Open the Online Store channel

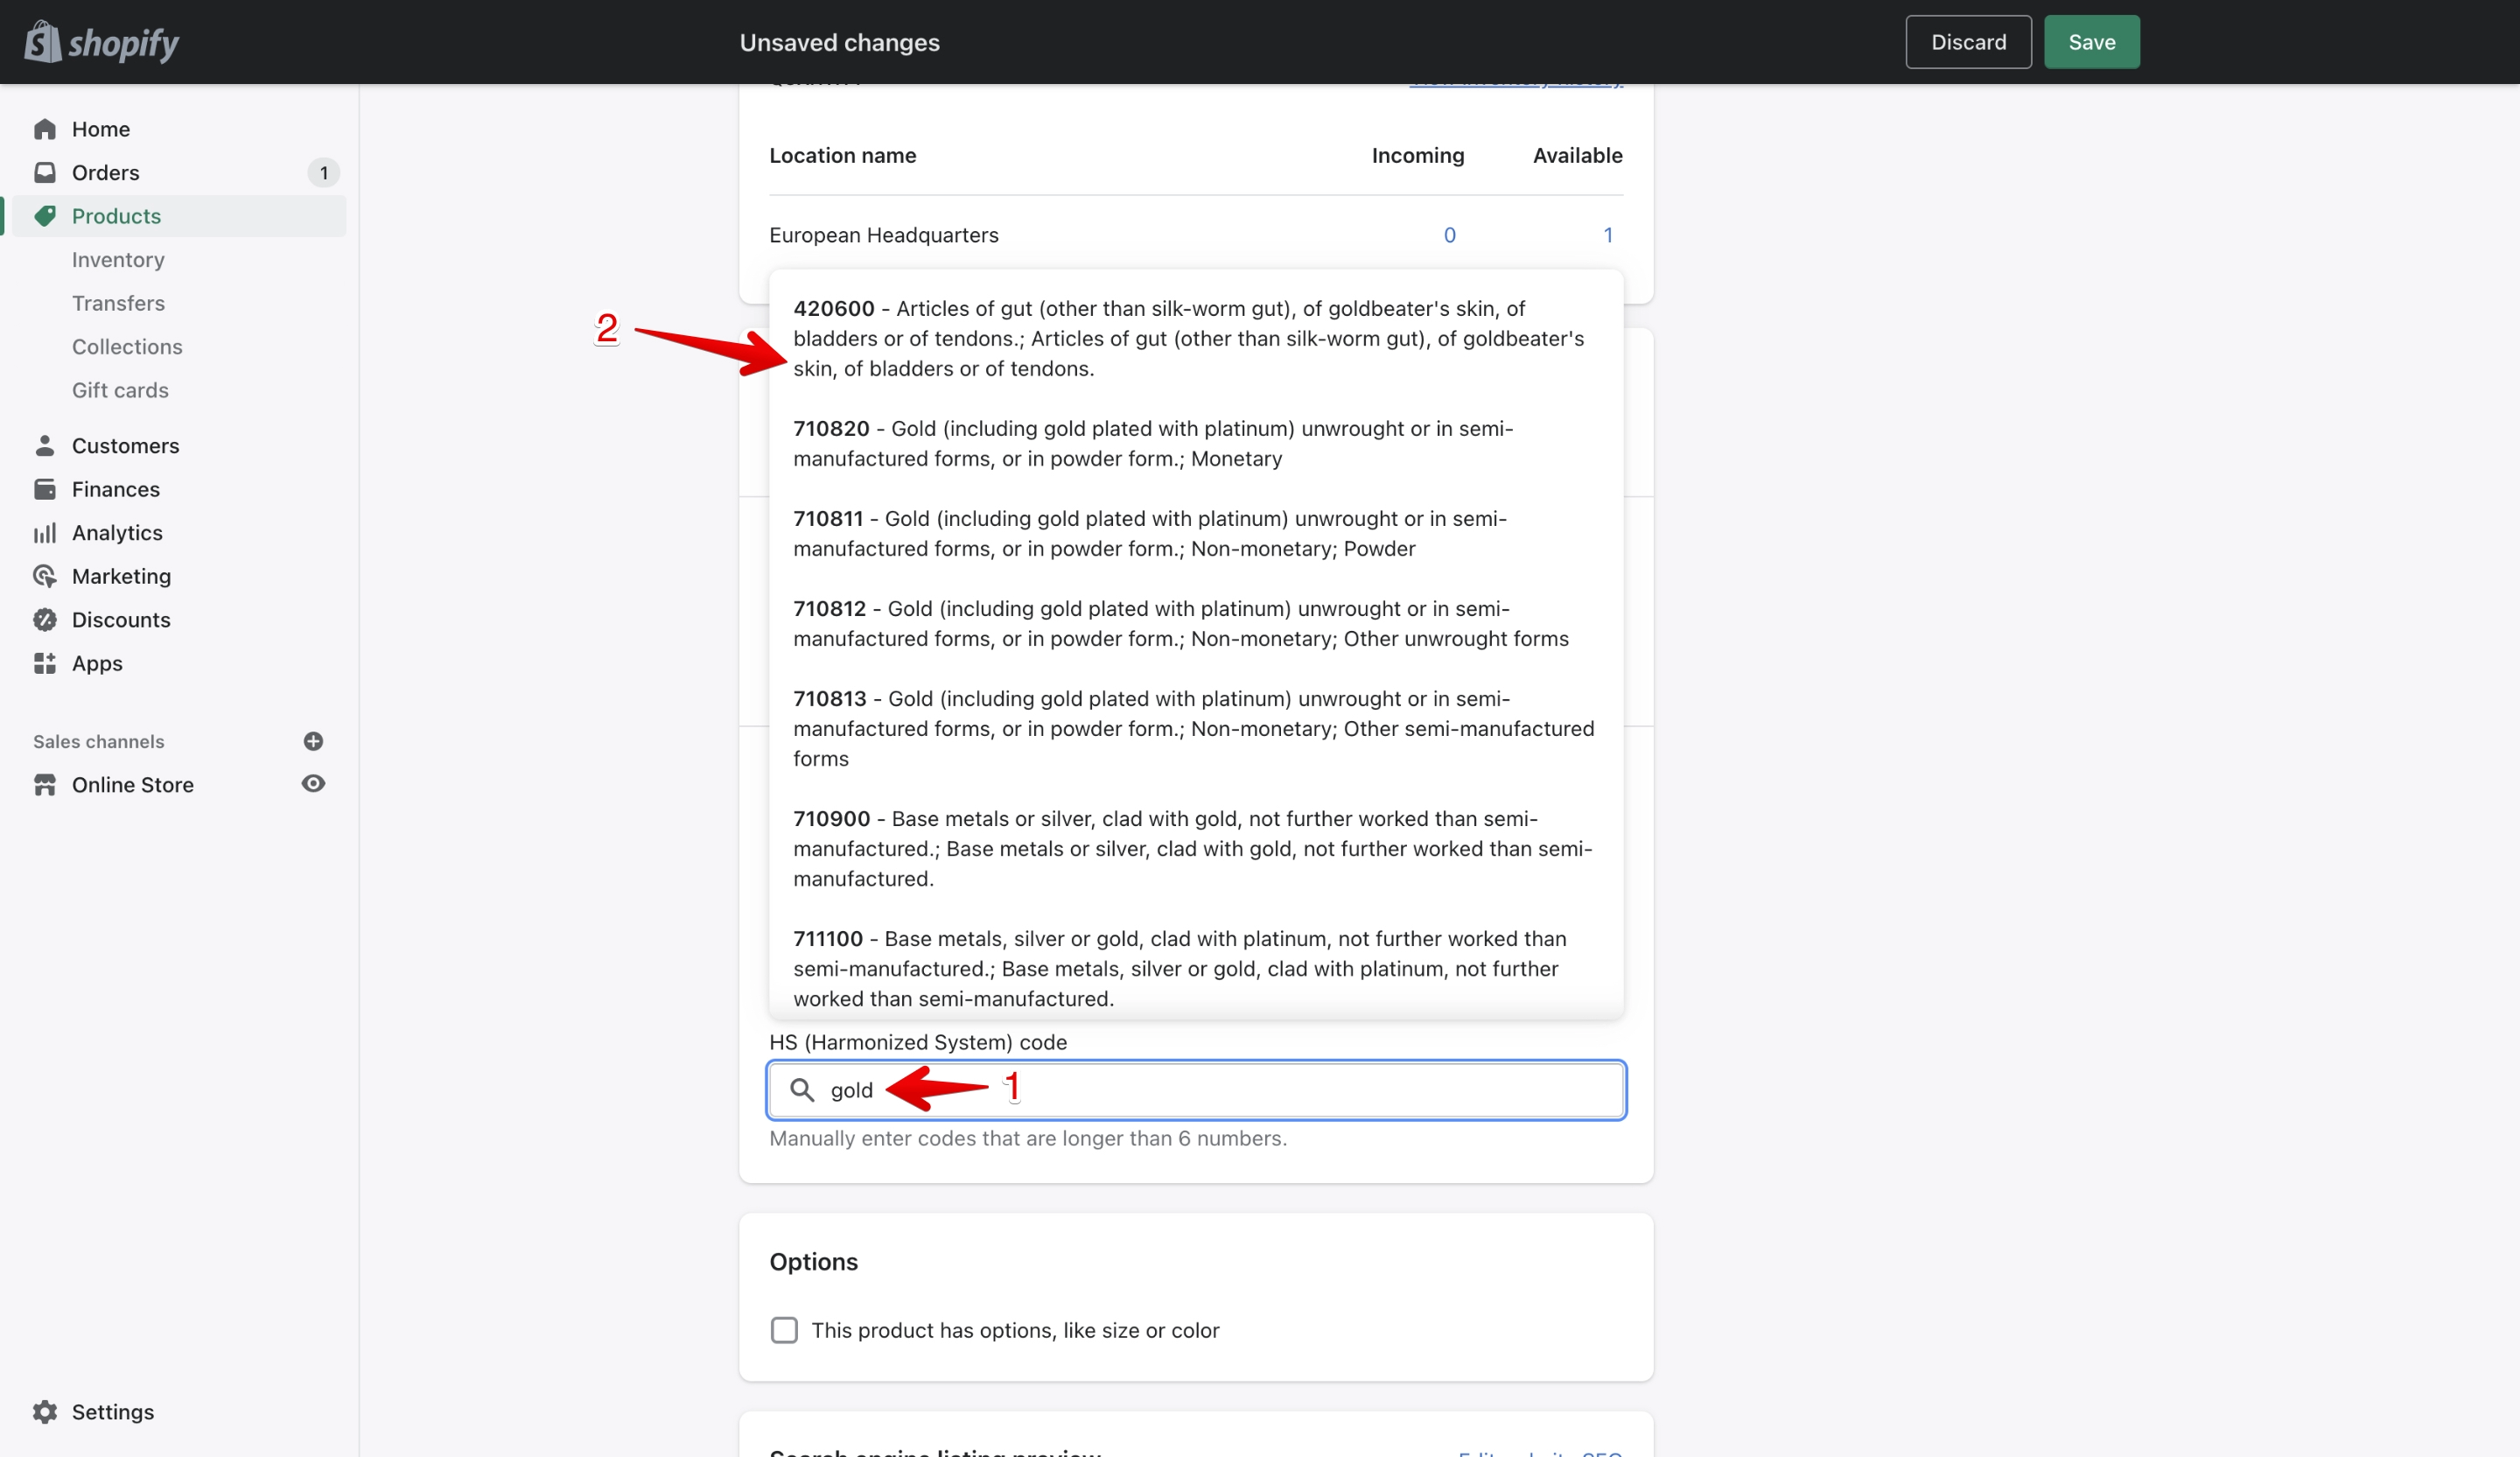point(133,785)
